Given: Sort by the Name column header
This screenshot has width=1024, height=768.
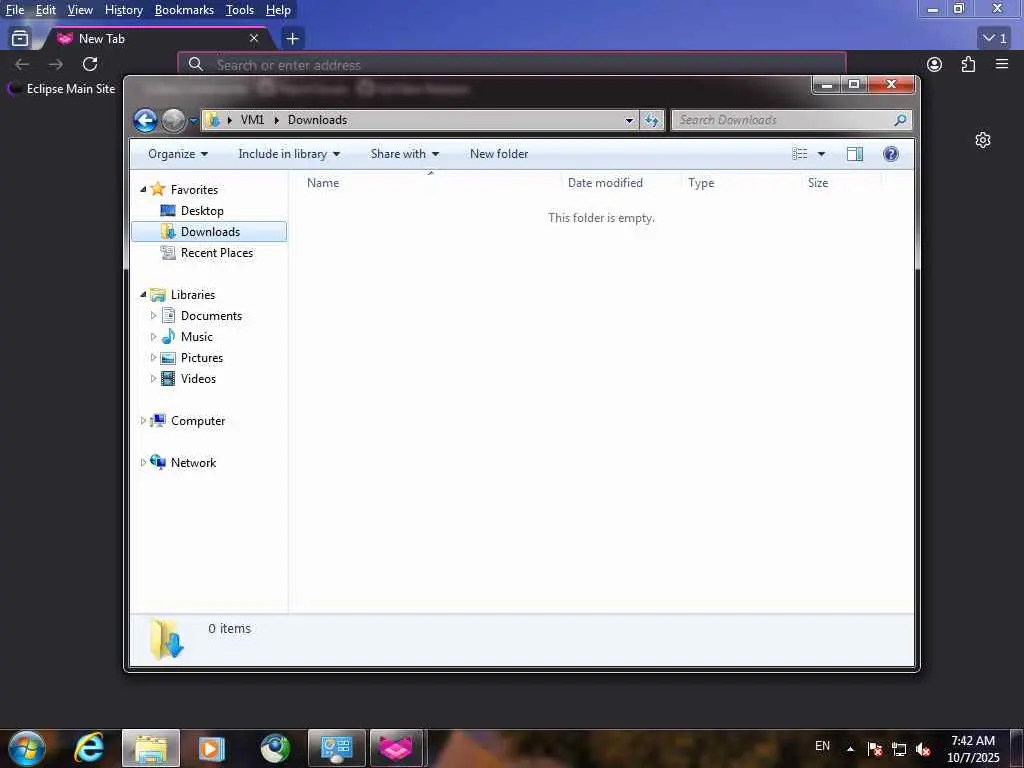Looking at the screenshot, I should point(323,183).
